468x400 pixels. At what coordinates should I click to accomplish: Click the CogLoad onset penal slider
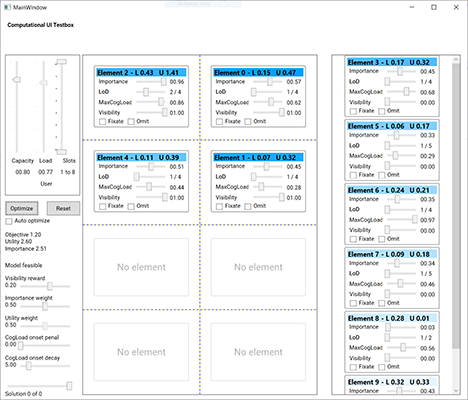(44, 346)
